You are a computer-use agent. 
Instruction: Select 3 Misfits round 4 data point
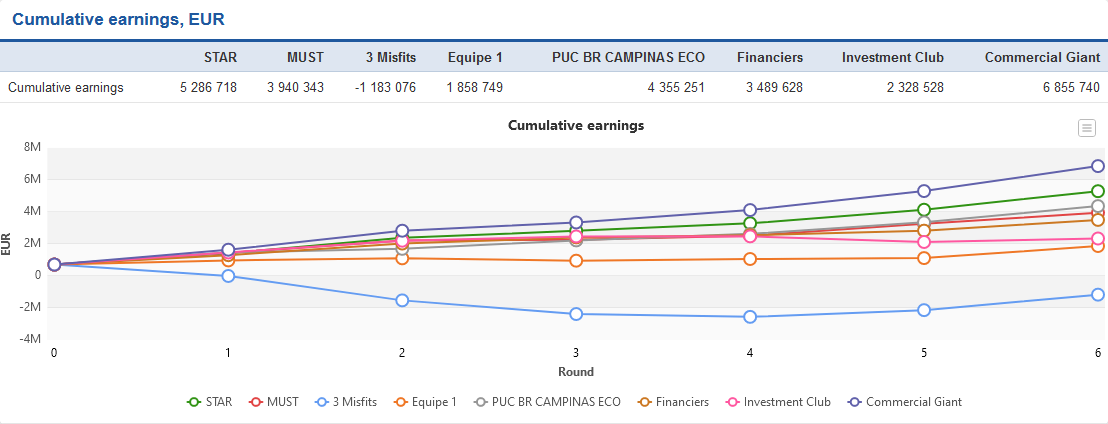tap(750, 317)
